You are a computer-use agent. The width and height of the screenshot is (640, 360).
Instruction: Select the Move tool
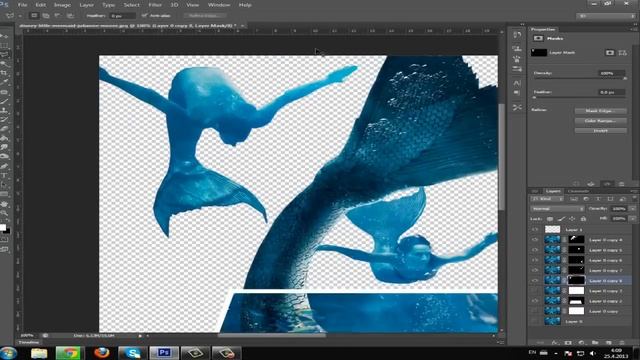[x=4, y=36]
